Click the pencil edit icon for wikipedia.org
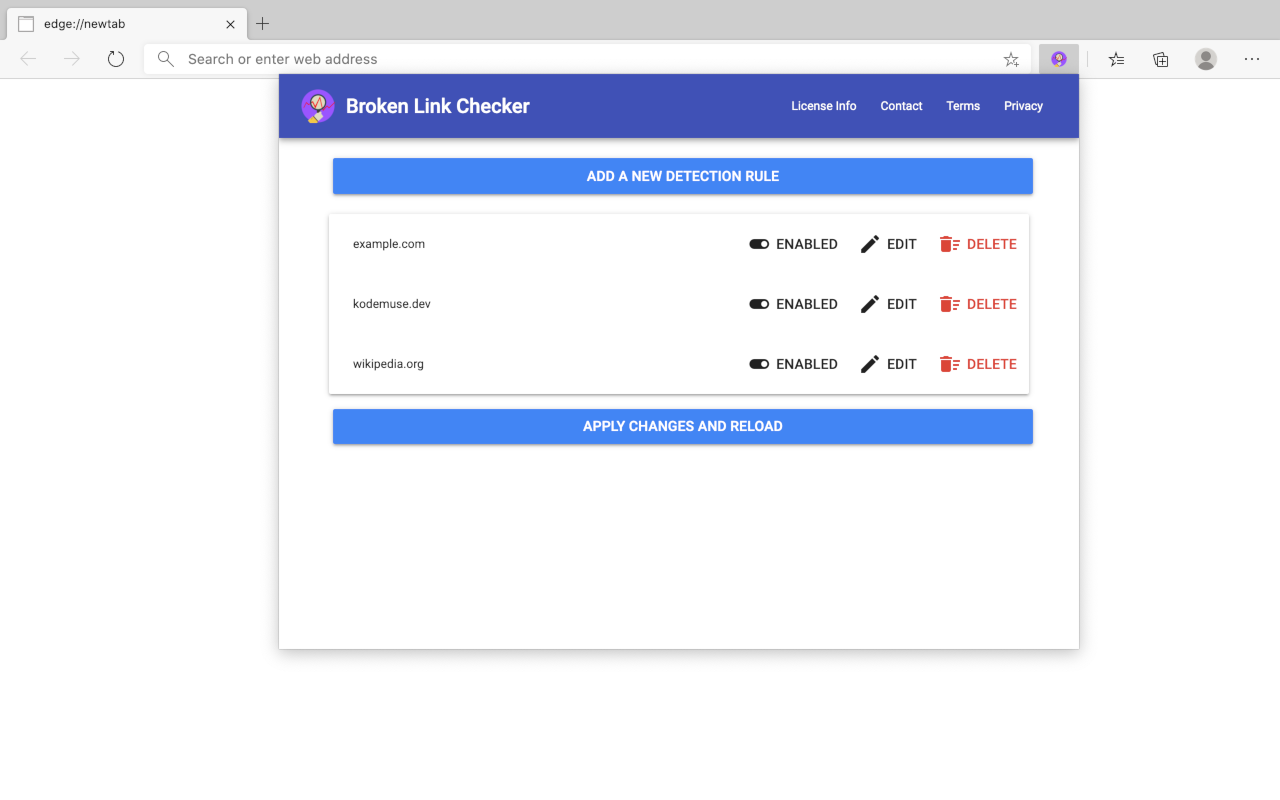The height and width of the screenshot is (800, 1280). (x=870, y=364)
